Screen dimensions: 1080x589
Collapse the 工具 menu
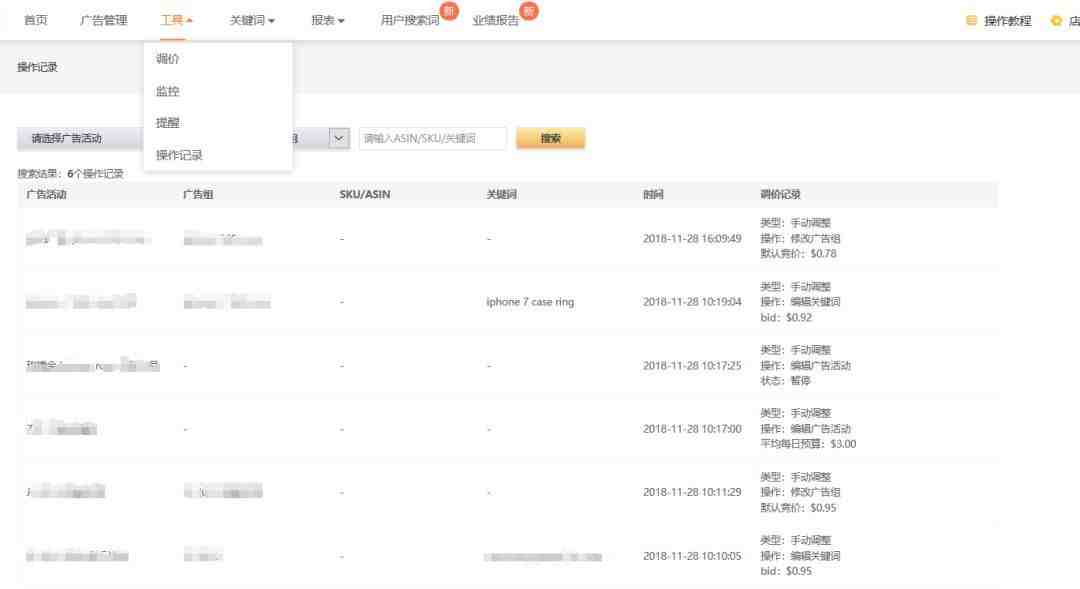tap(177, 21)
